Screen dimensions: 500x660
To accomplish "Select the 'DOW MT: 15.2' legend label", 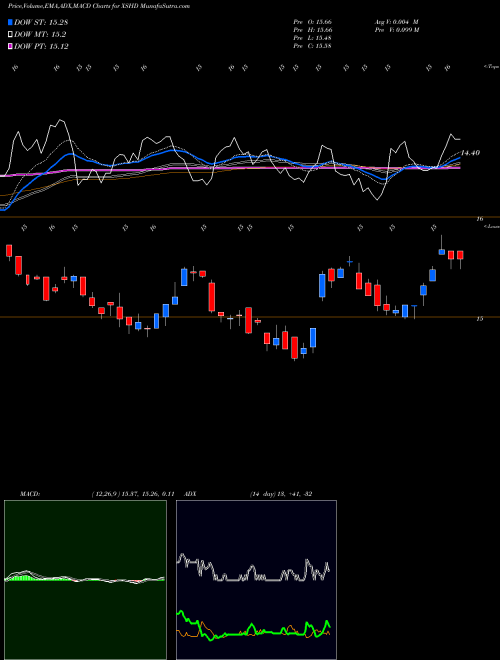I will [x=40, y=35].
